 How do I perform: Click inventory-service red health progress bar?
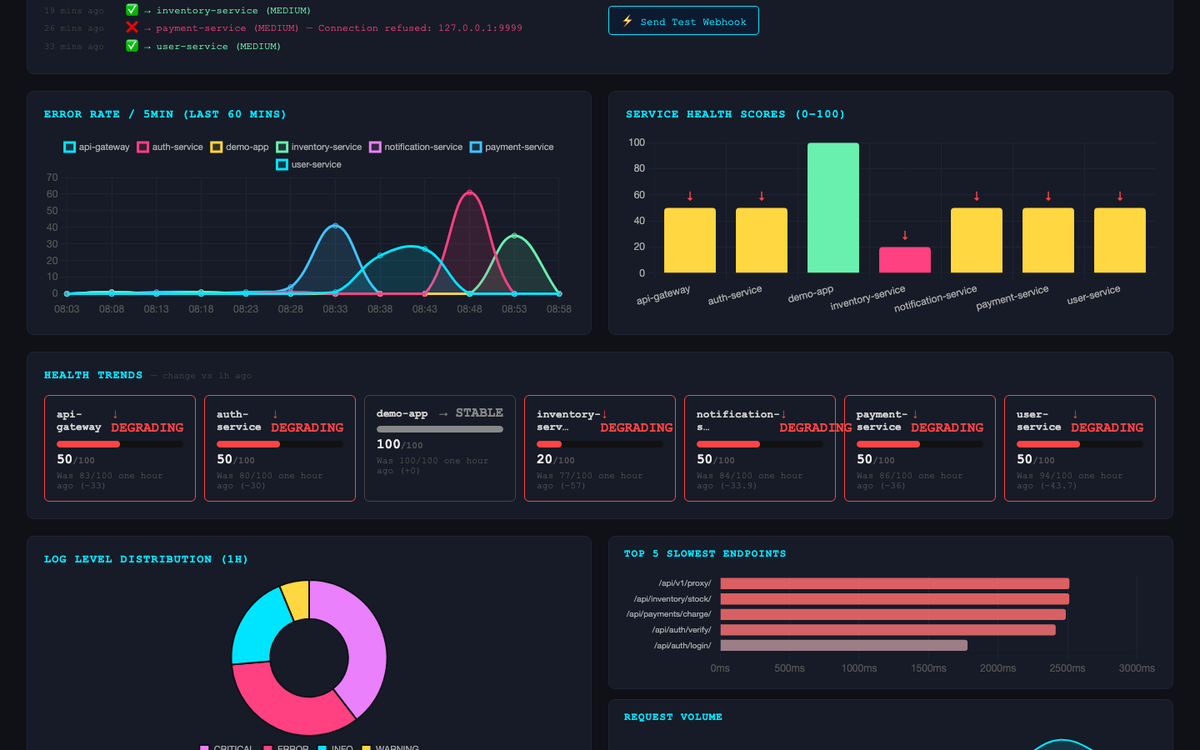click(x=549, y=444)
